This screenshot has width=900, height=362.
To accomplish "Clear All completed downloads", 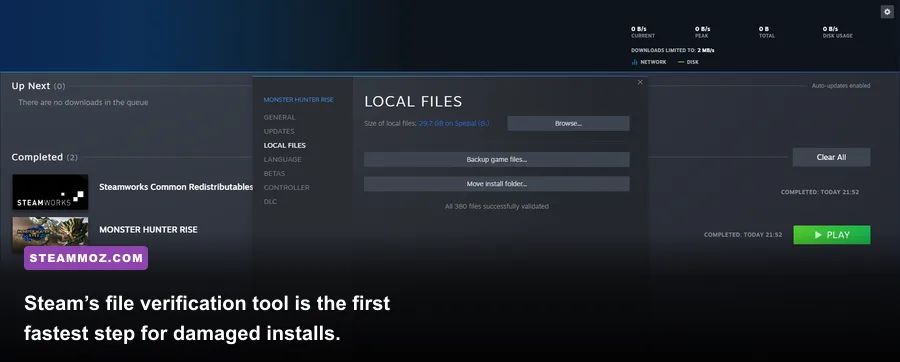I will pyautogui.click(x=831, y=157).
